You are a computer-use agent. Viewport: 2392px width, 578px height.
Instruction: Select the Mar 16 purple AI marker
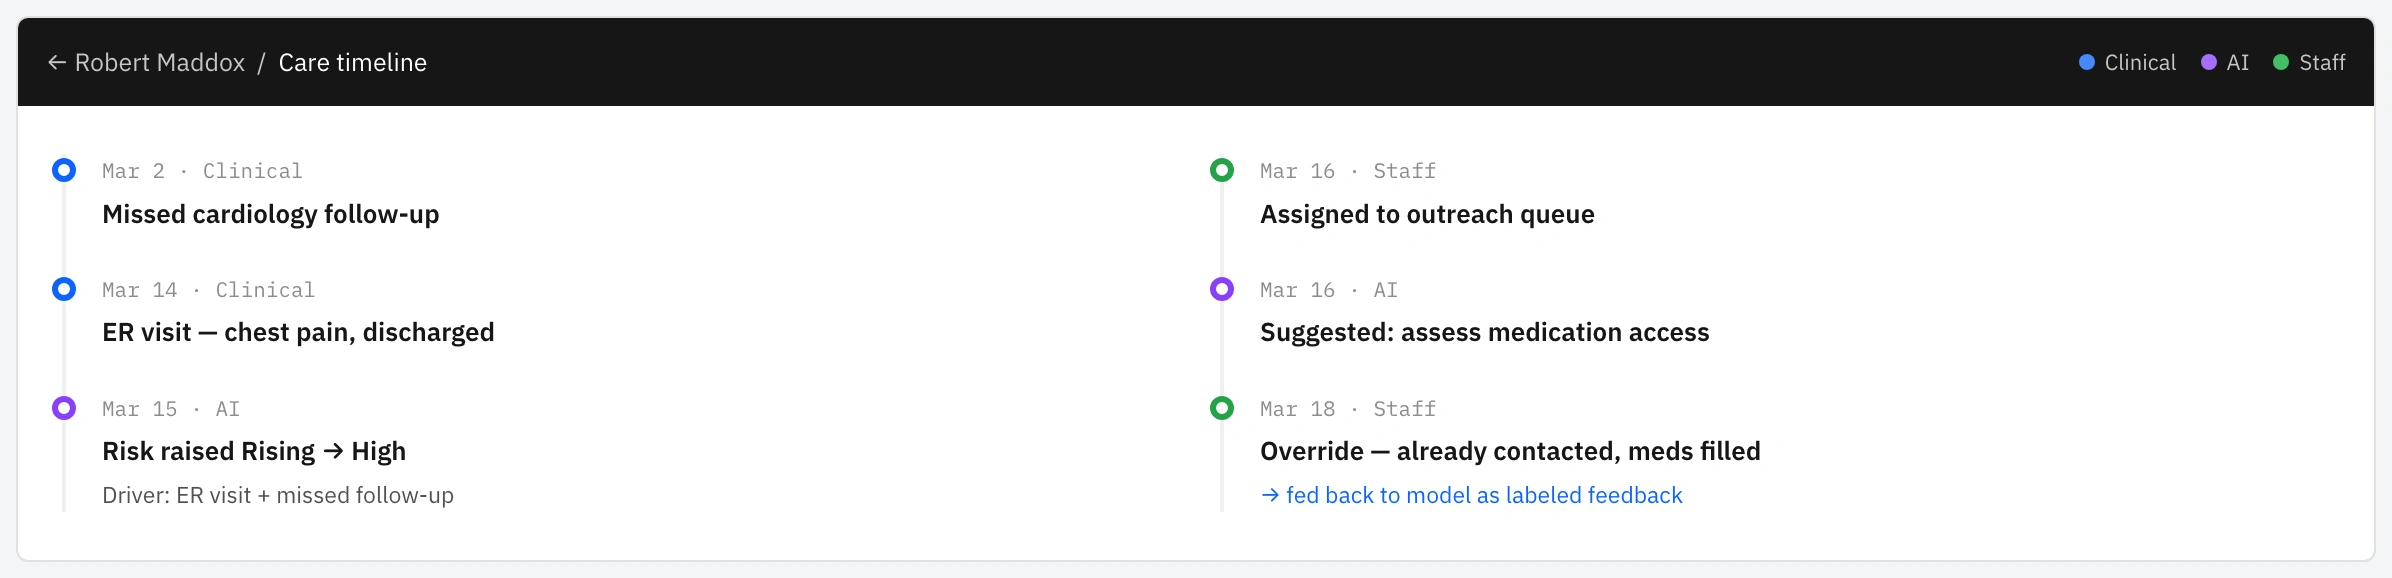[1222, 289]
